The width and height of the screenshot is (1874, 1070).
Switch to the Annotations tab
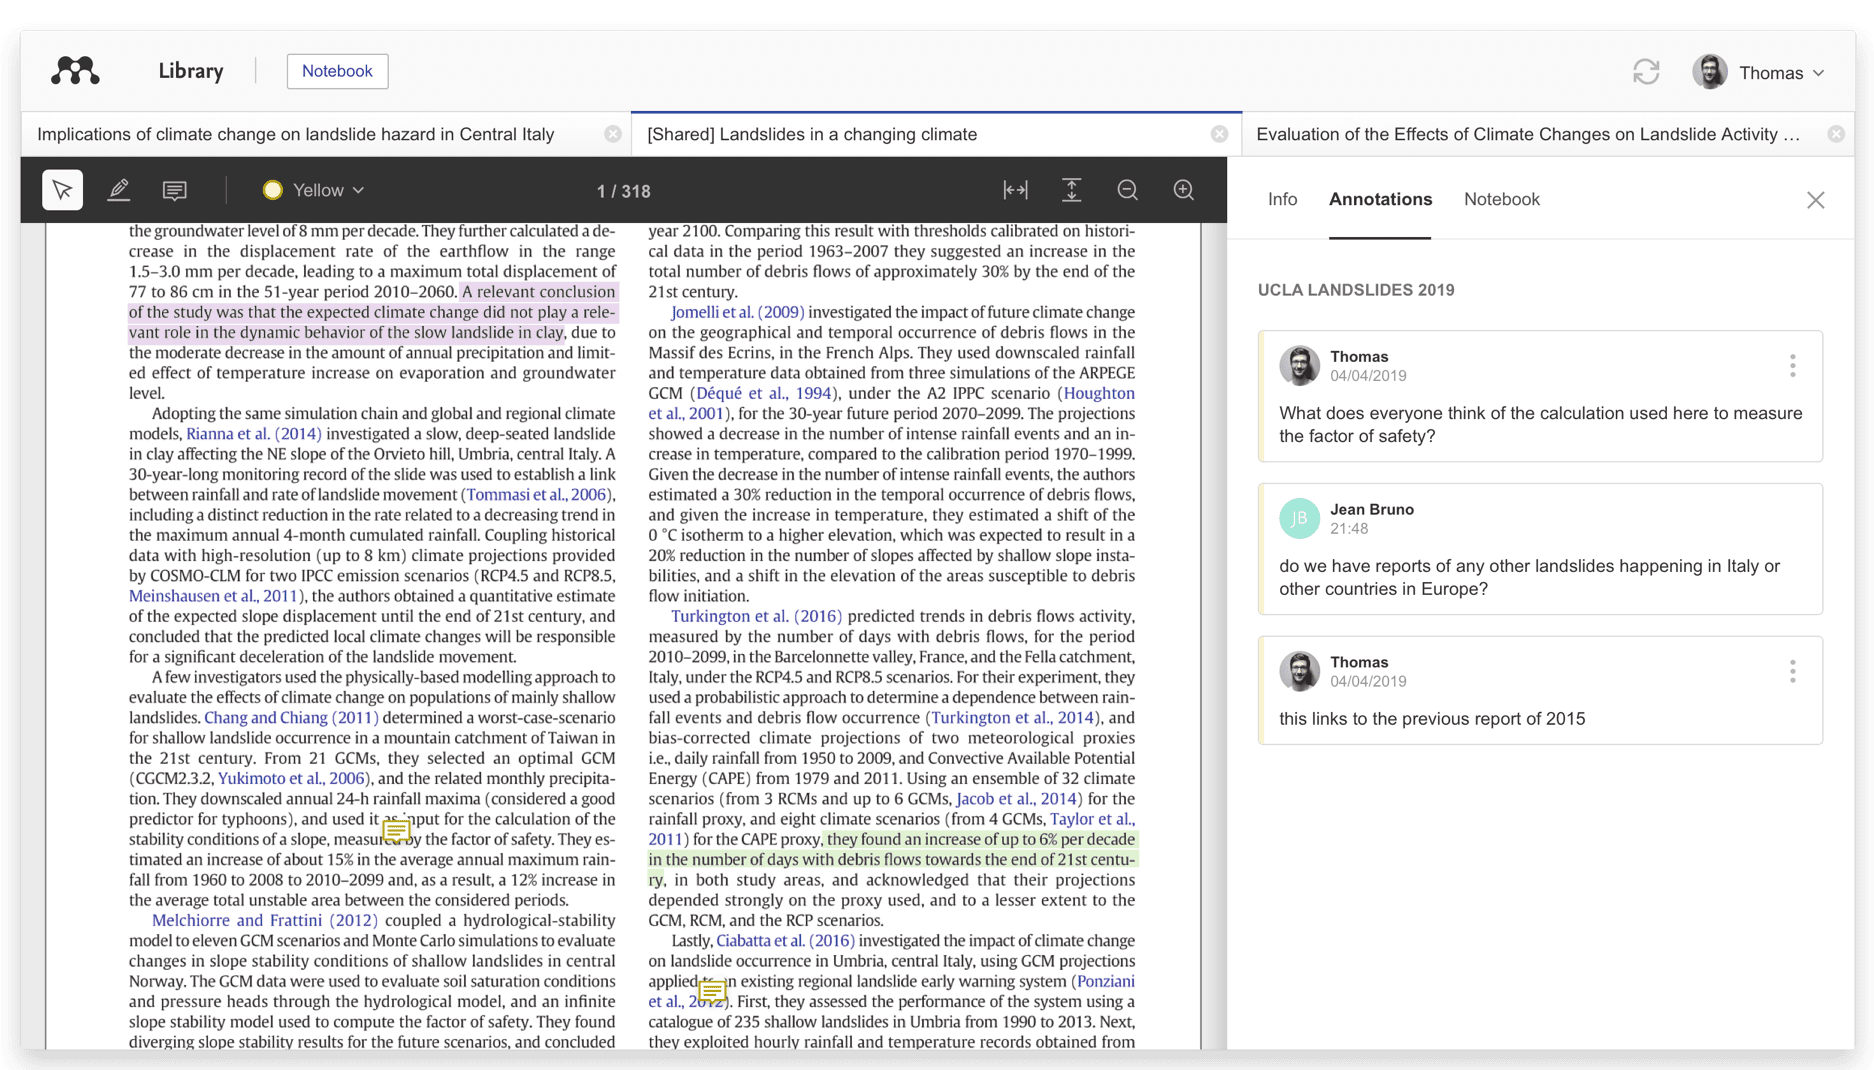(1380, 199)
